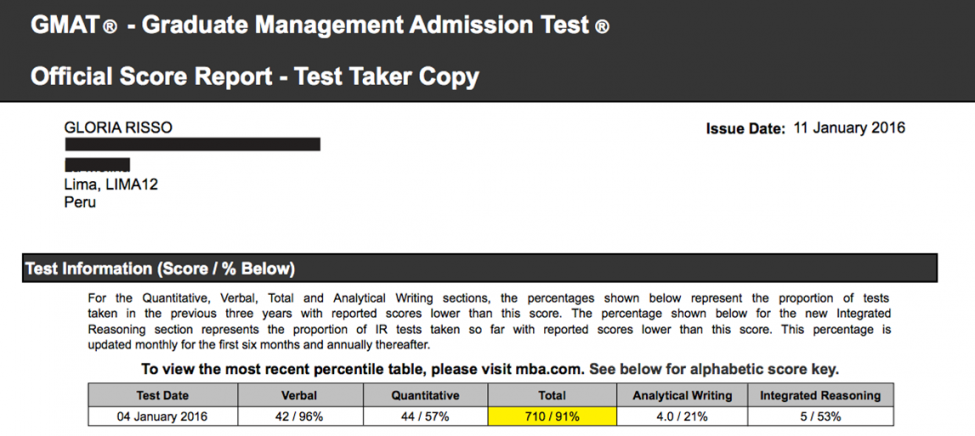Click the Quantitative score 44 / 57%
Viewport: 975px width, 436px height.
[425, 416]
